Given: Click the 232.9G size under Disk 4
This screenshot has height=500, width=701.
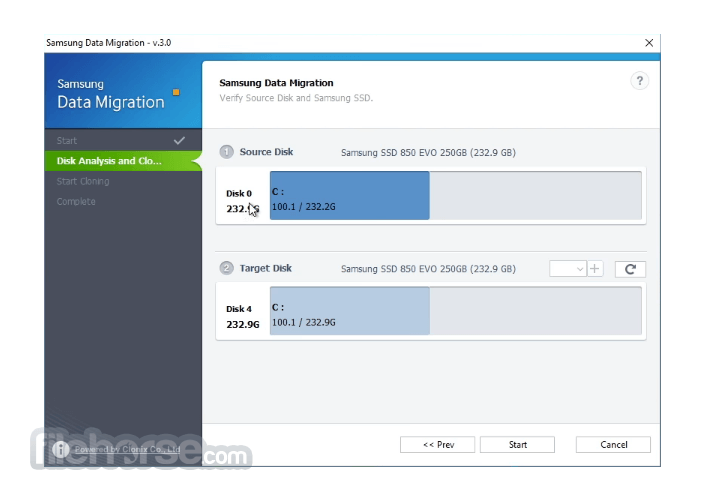Looking at the screenshot, I should point(243,324).
